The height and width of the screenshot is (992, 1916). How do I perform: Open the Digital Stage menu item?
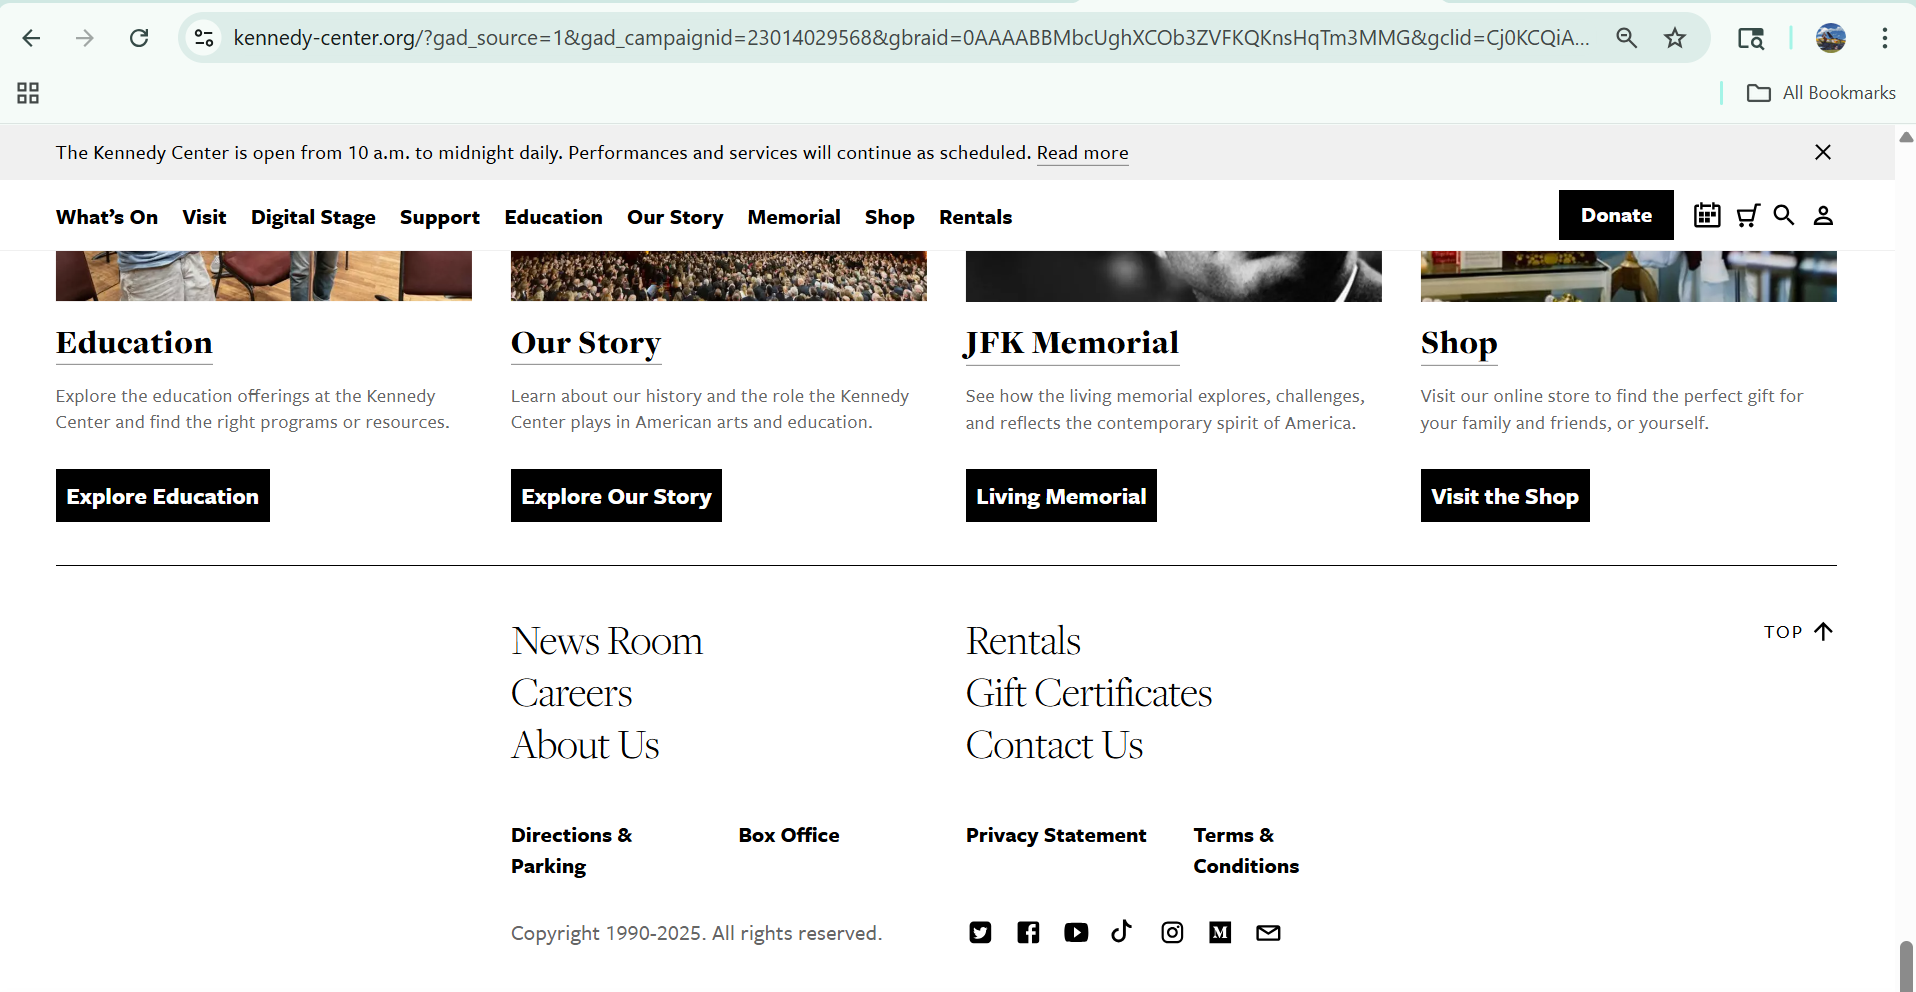tap(313, 217)
